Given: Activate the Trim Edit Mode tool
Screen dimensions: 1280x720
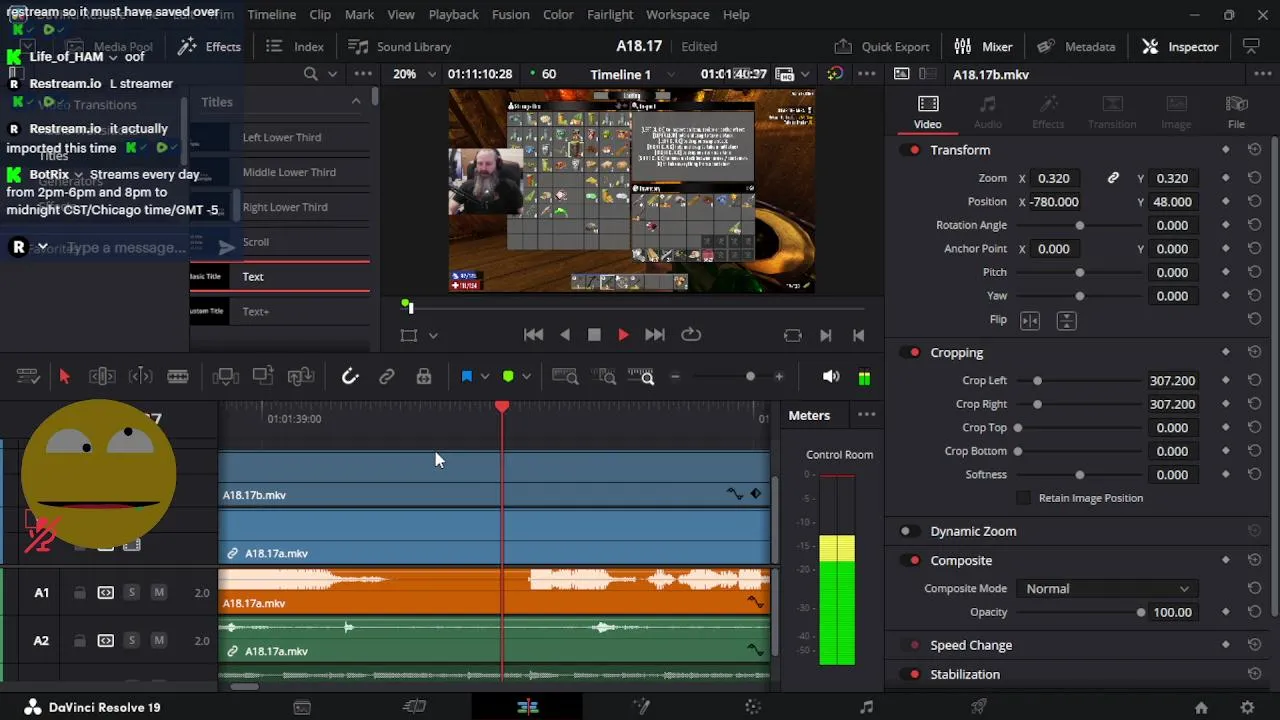Looking at the screenshot, I should tap(102, 376).
